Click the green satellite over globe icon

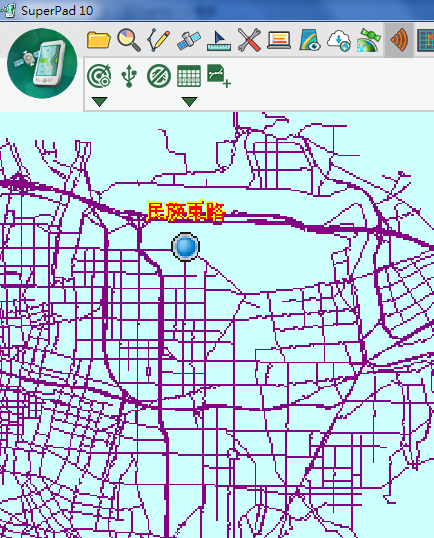pos(369,40)
